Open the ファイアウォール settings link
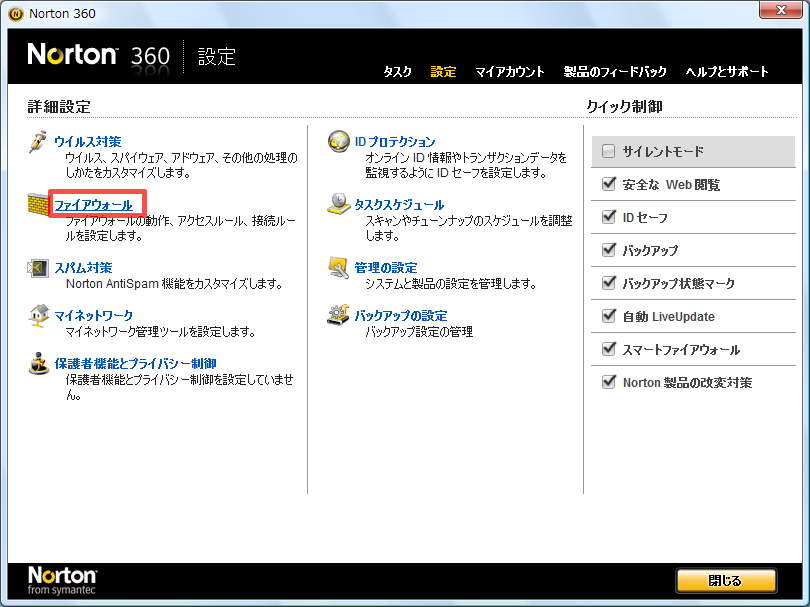 [93, 205]
